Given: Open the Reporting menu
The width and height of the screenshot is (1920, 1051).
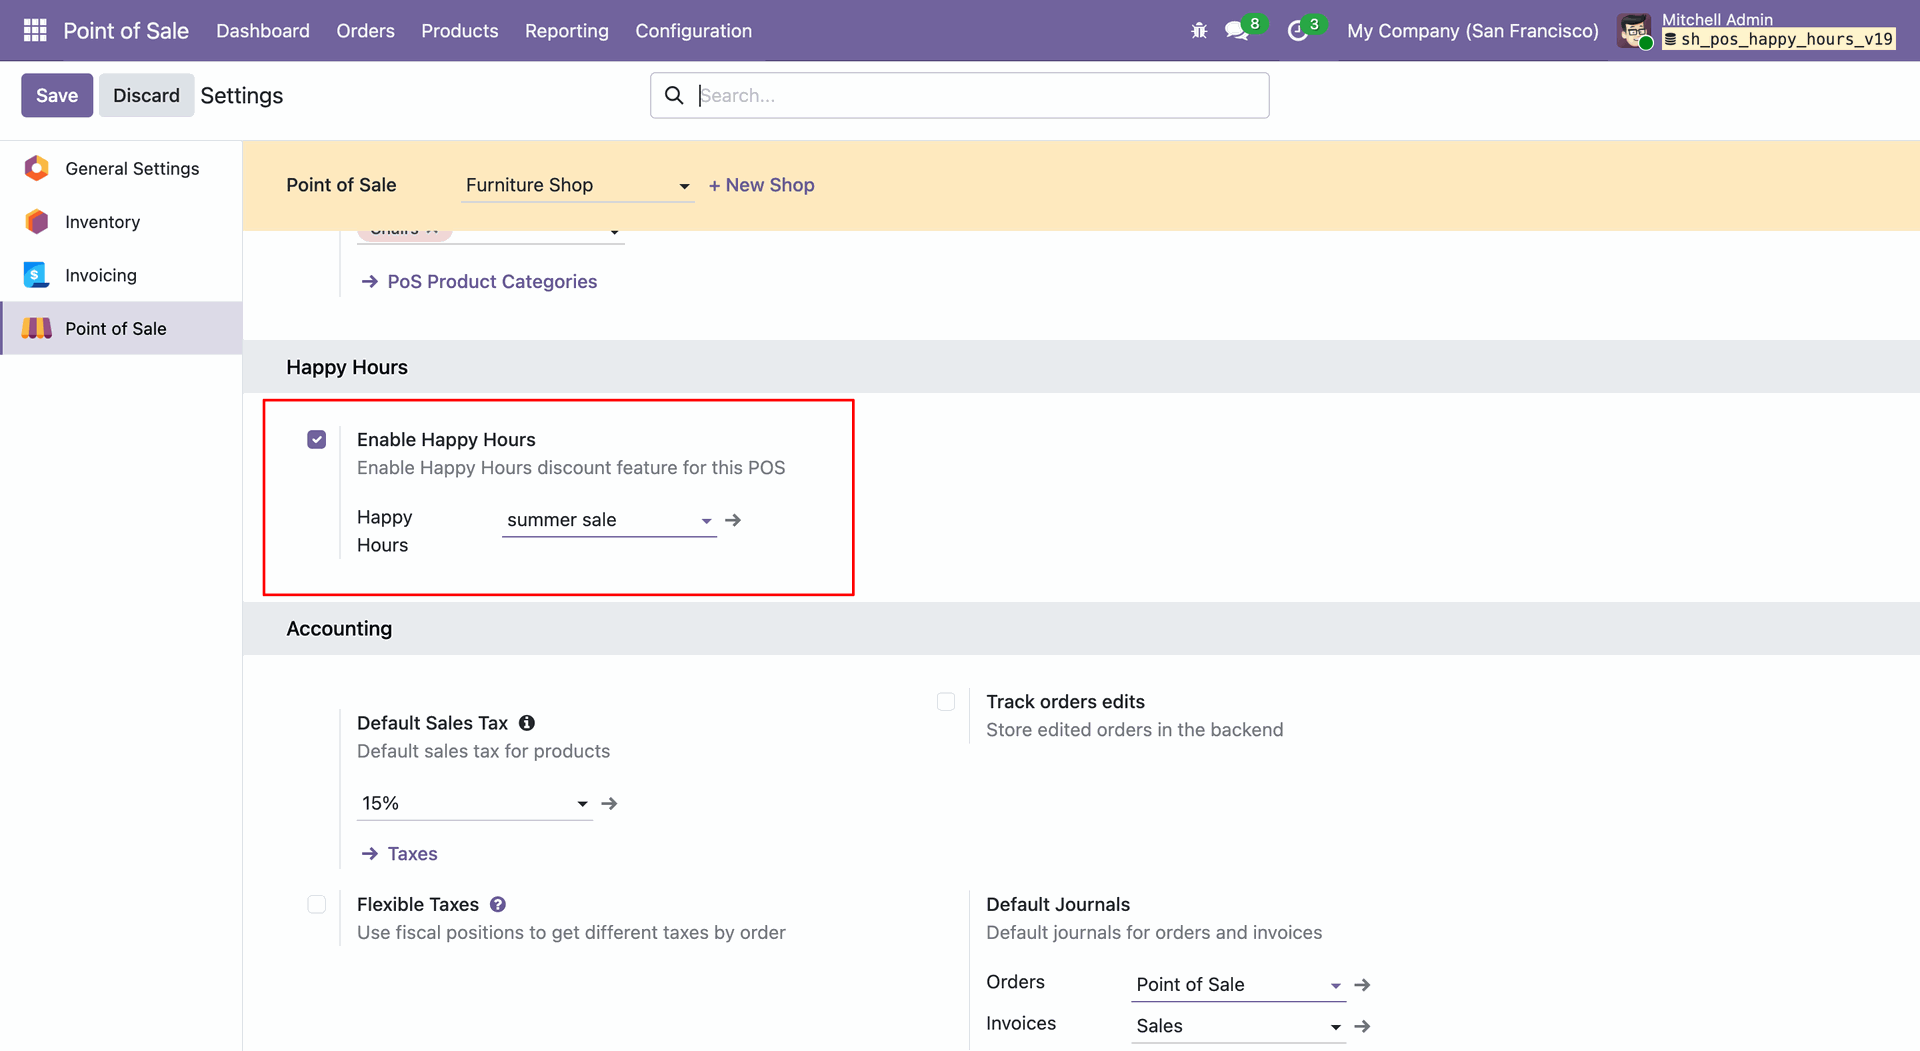Looking at the screenshot, I should click(566, 31).
